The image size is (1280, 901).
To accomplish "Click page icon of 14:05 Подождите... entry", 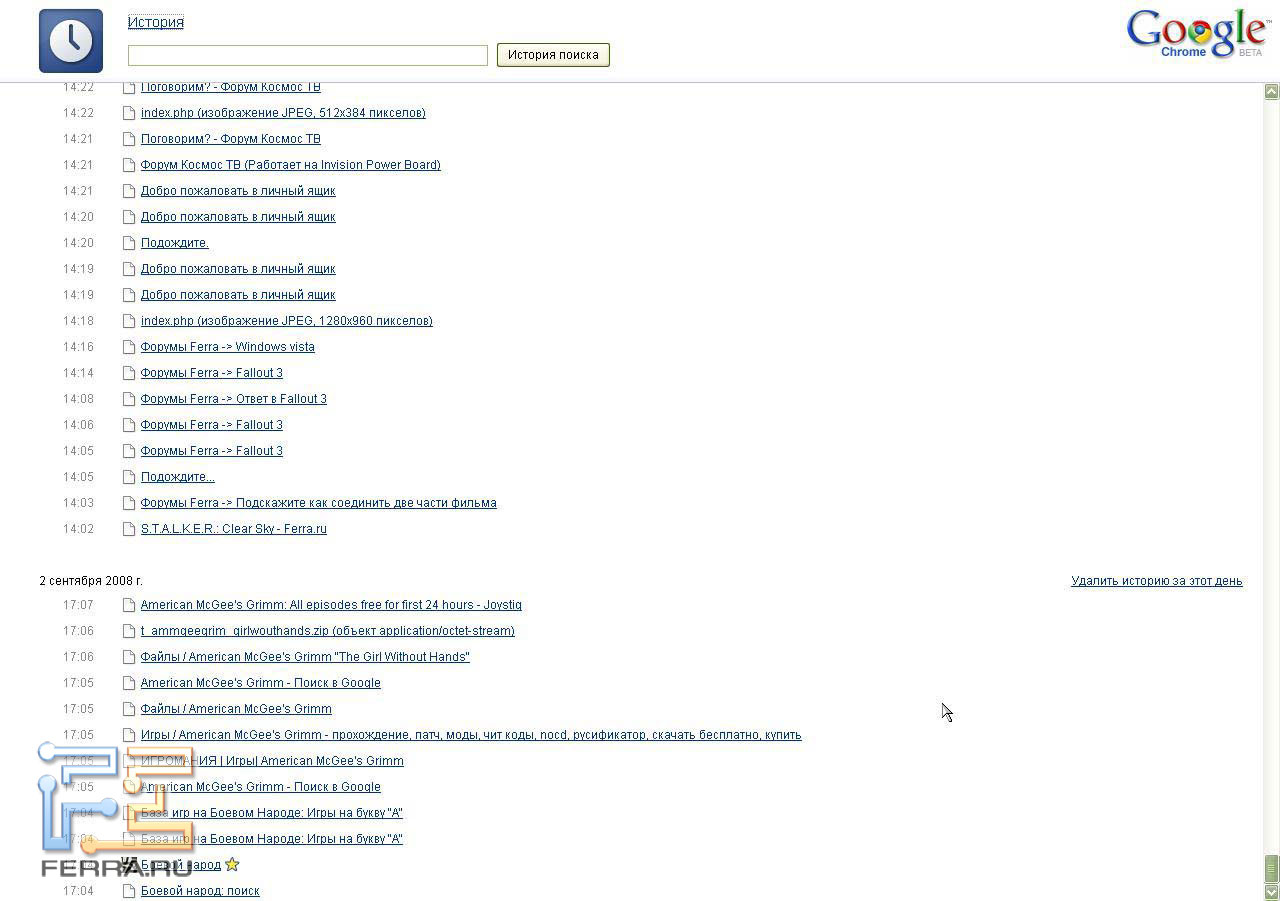I will pyautogui.click(x=129, y=477).
